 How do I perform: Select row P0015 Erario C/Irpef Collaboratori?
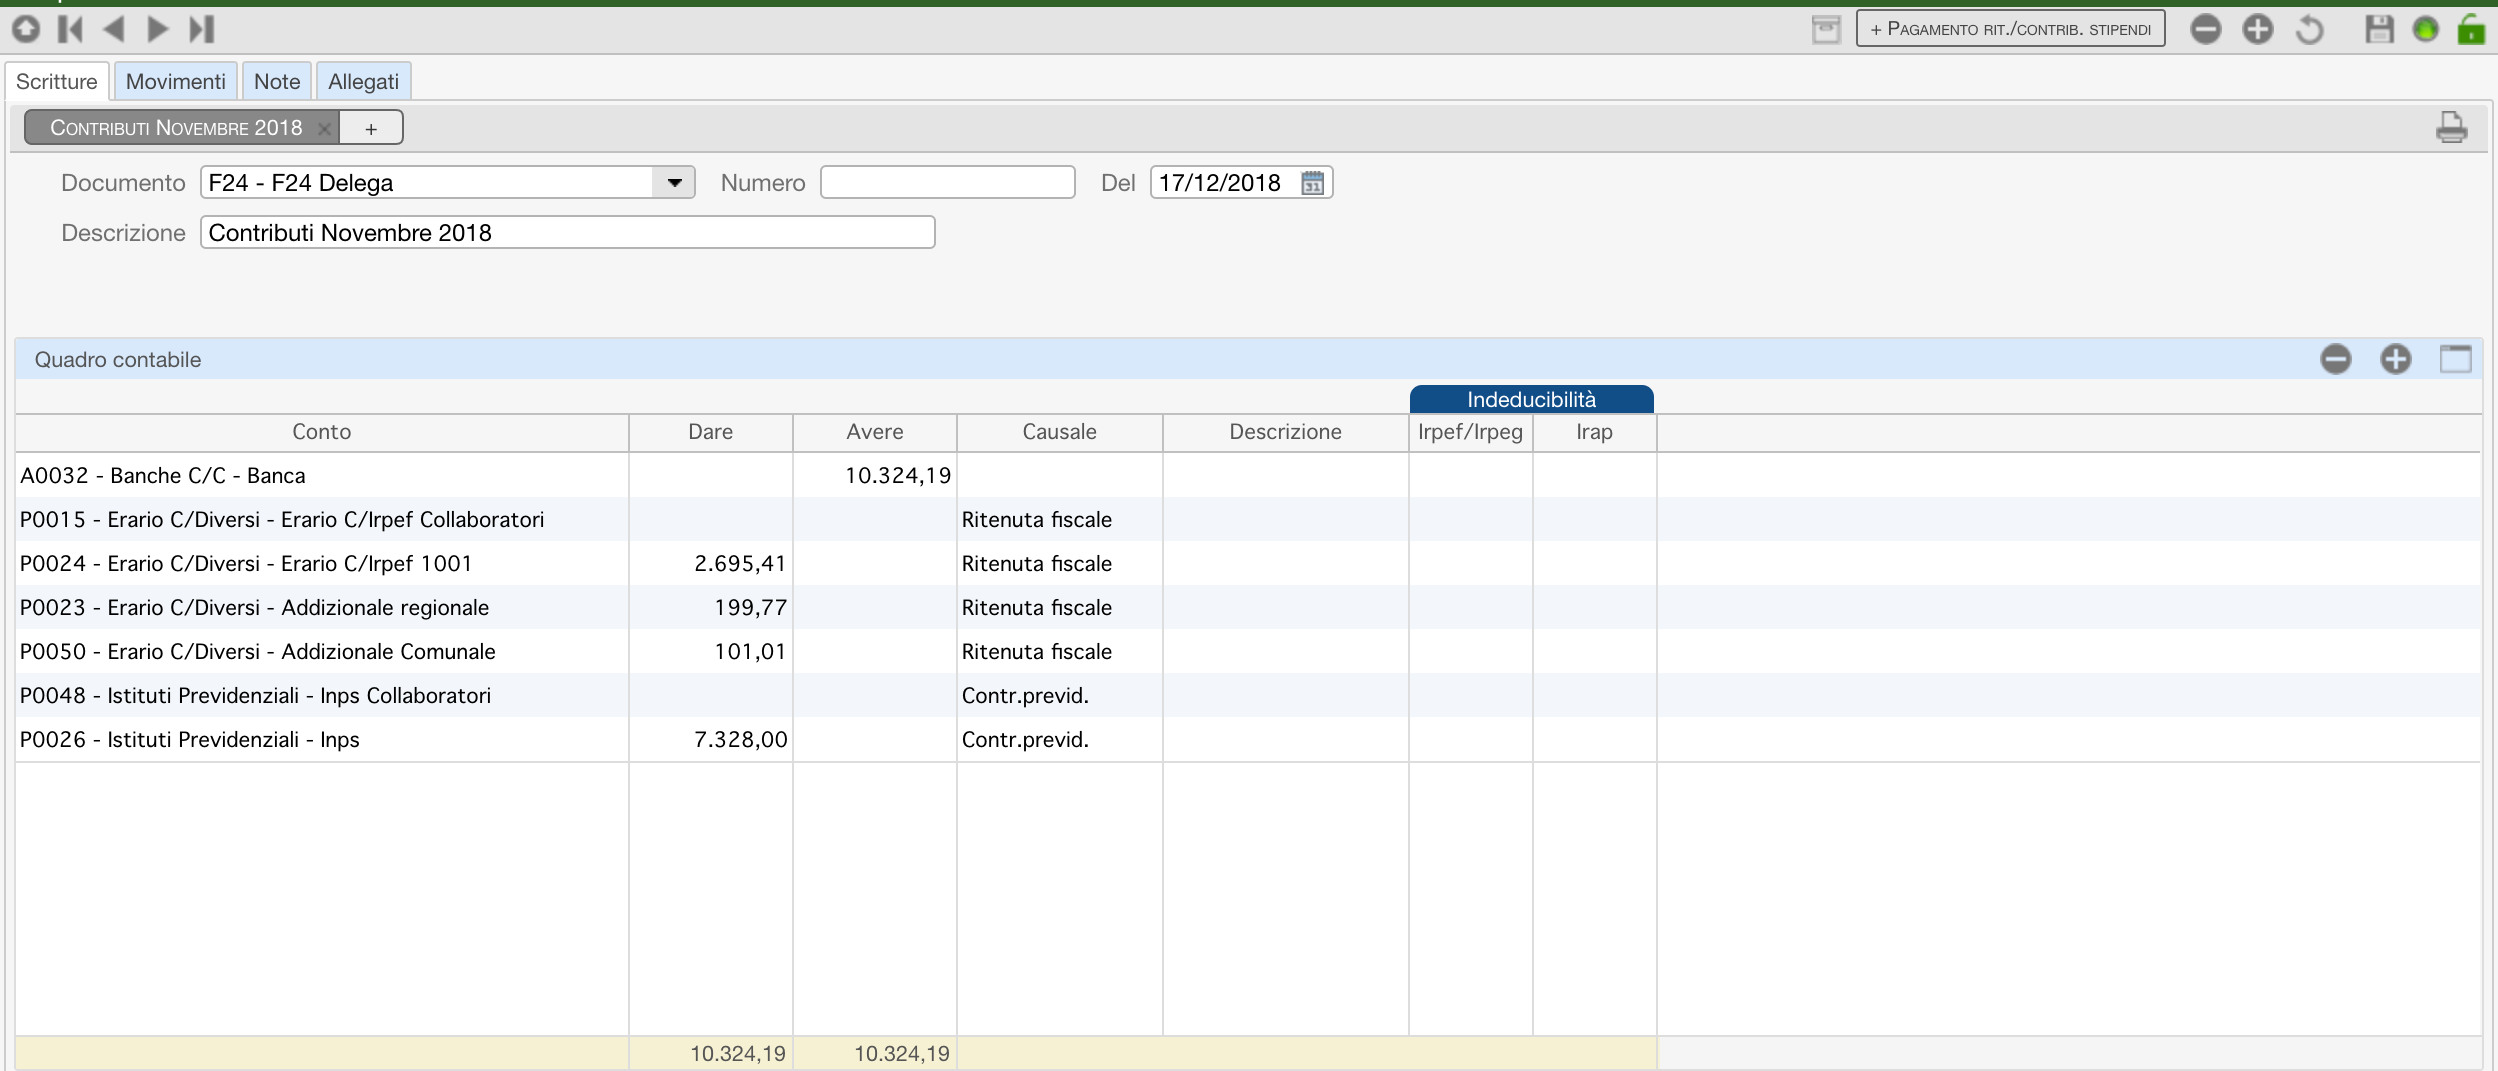(x=1247, y=519)
